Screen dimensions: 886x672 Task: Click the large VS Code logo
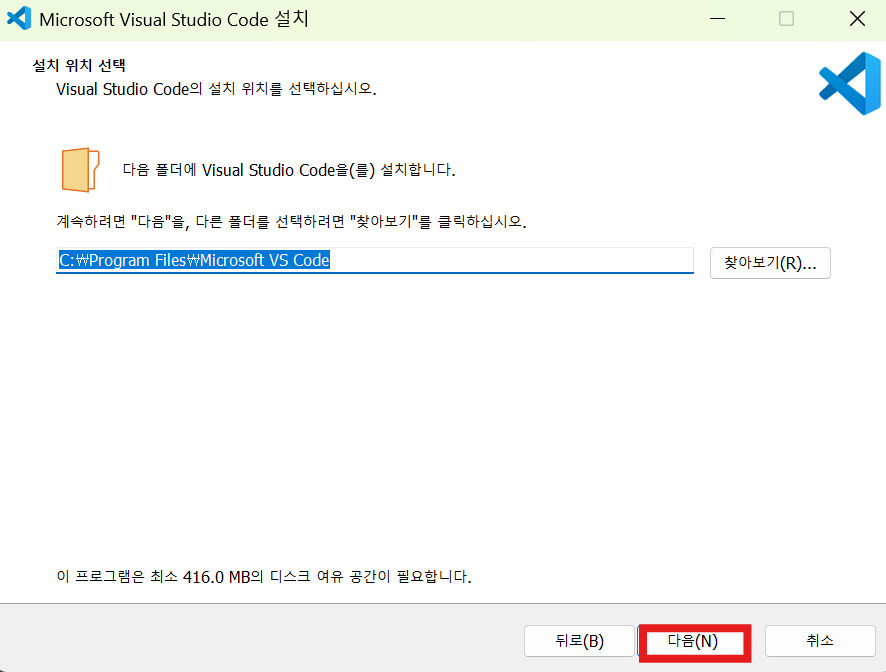(850, 84)
